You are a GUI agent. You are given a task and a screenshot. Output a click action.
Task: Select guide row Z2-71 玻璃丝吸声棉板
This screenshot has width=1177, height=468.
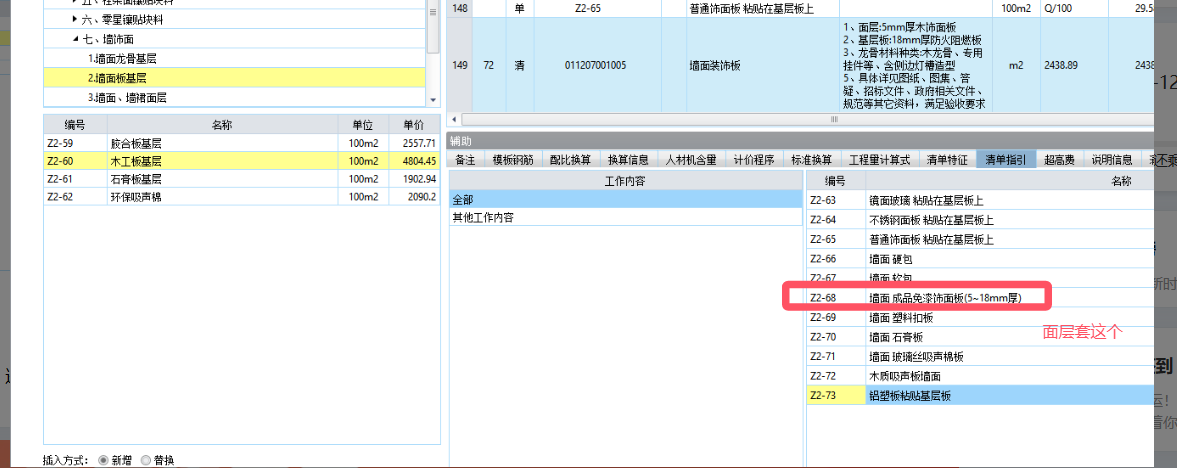[x=980, y=356]
